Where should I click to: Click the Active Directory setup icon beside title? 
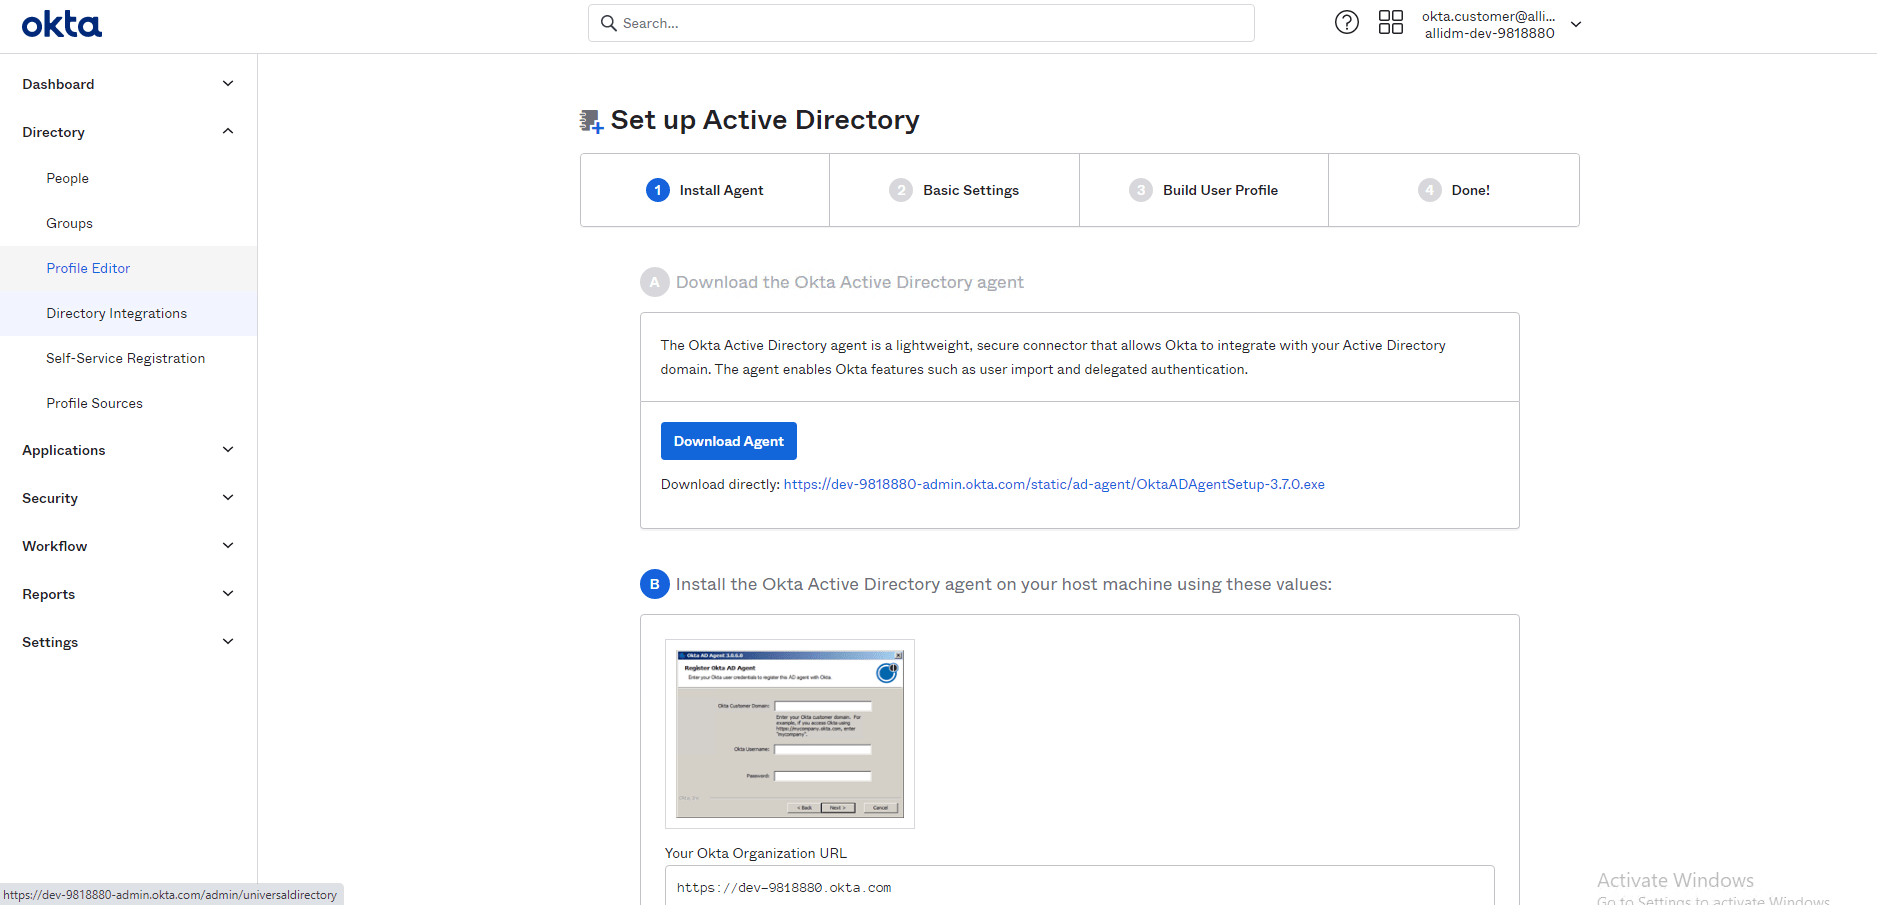(591, 121)
